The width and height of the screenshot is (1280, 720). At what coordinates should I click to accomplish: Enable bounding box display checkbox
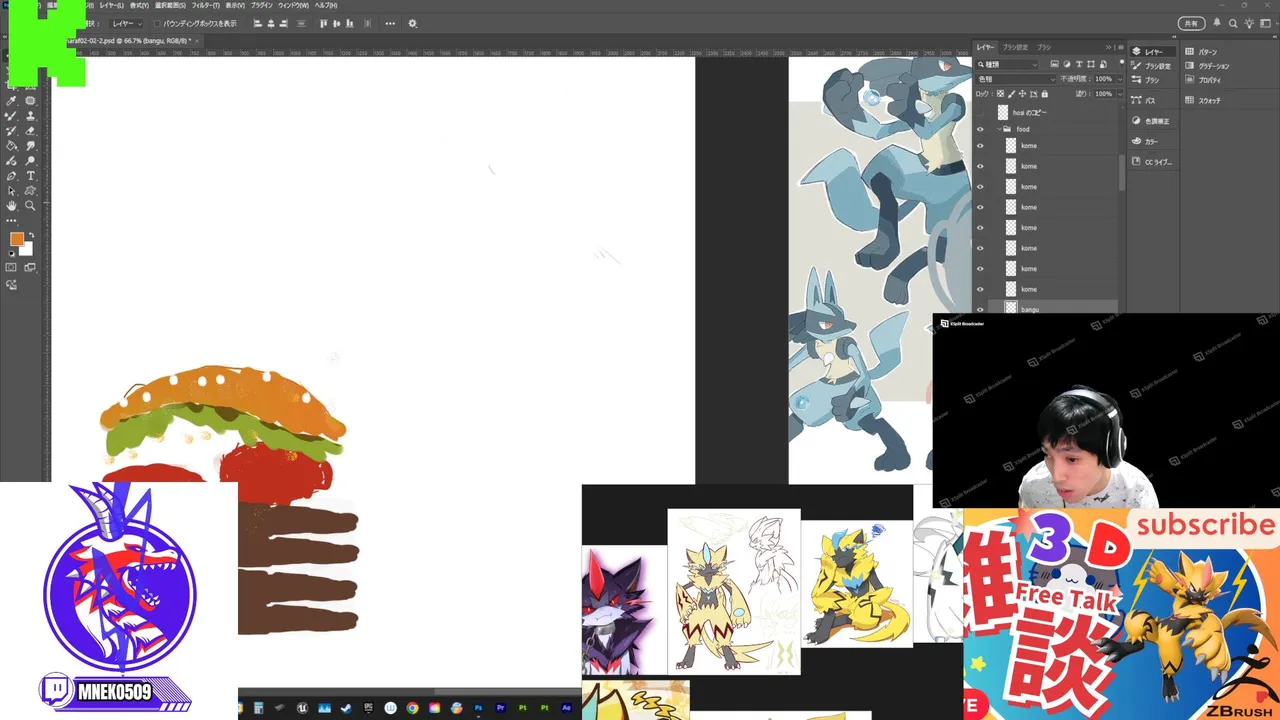[x=157, y=24]
